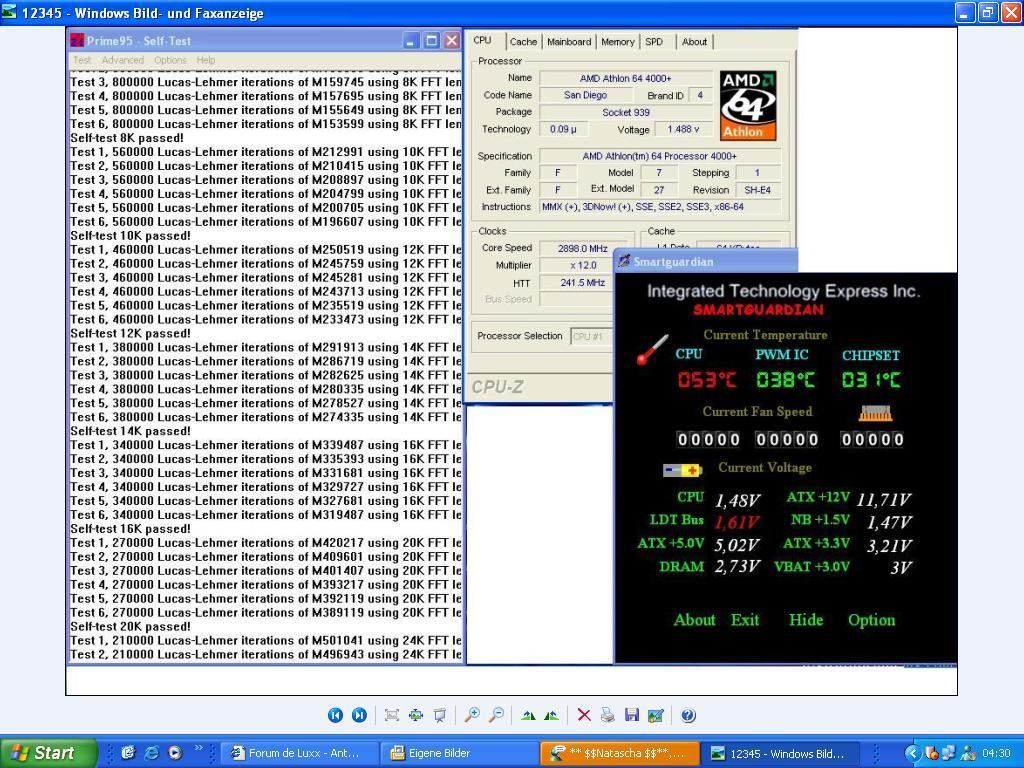Click the red LDT Bus voltage 1,61V
The image size is (1024, 768).
pyautogui.click(x=737, y=522)
